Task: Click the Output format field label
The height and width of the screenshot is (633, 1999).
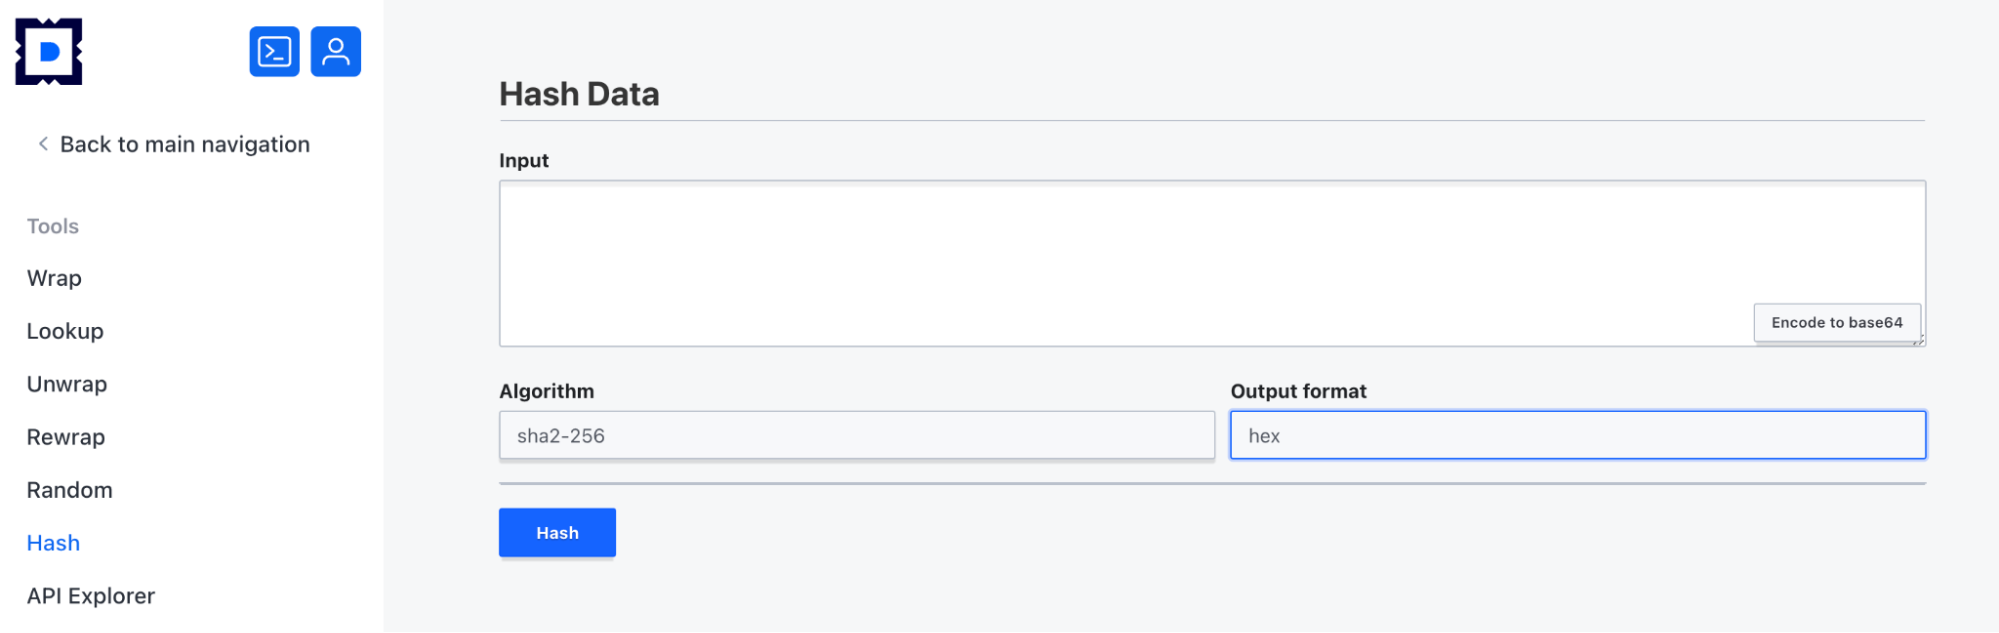Action: point(1298,391)
